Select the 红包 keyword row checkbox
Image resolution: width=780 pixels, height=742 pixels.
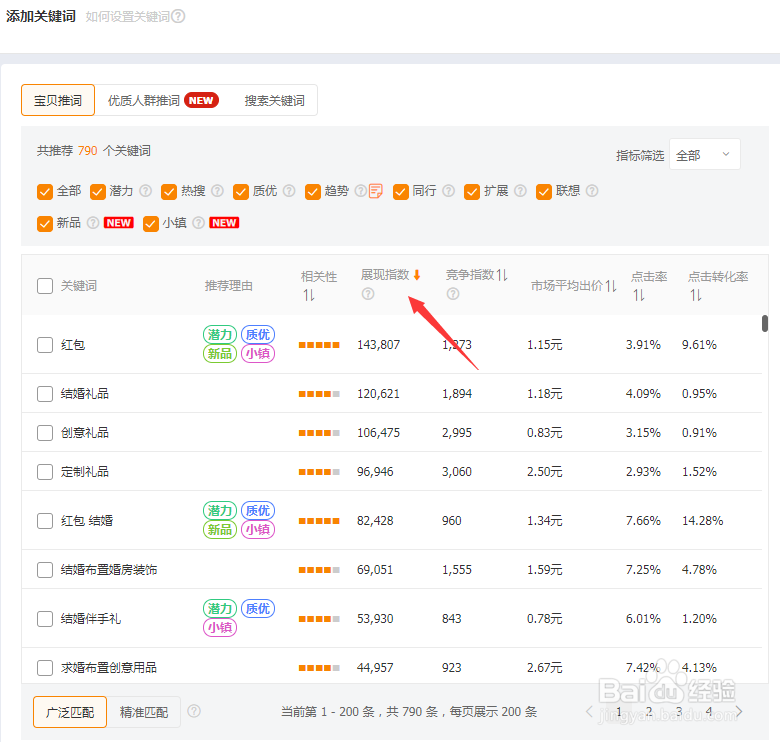coord(45,345)
